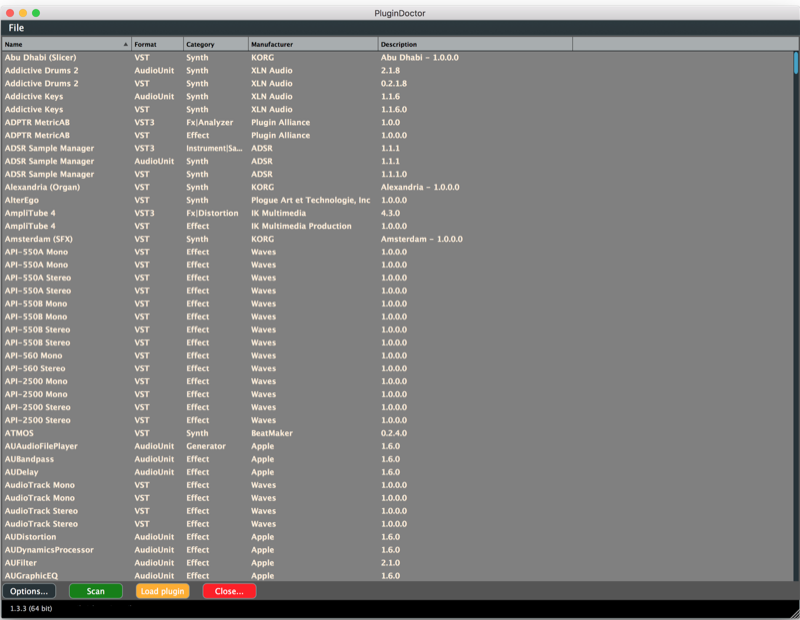Open the Options... button
Image resolution: width=800 pixels, height=620 pixels.
click(x=29, y=591)
